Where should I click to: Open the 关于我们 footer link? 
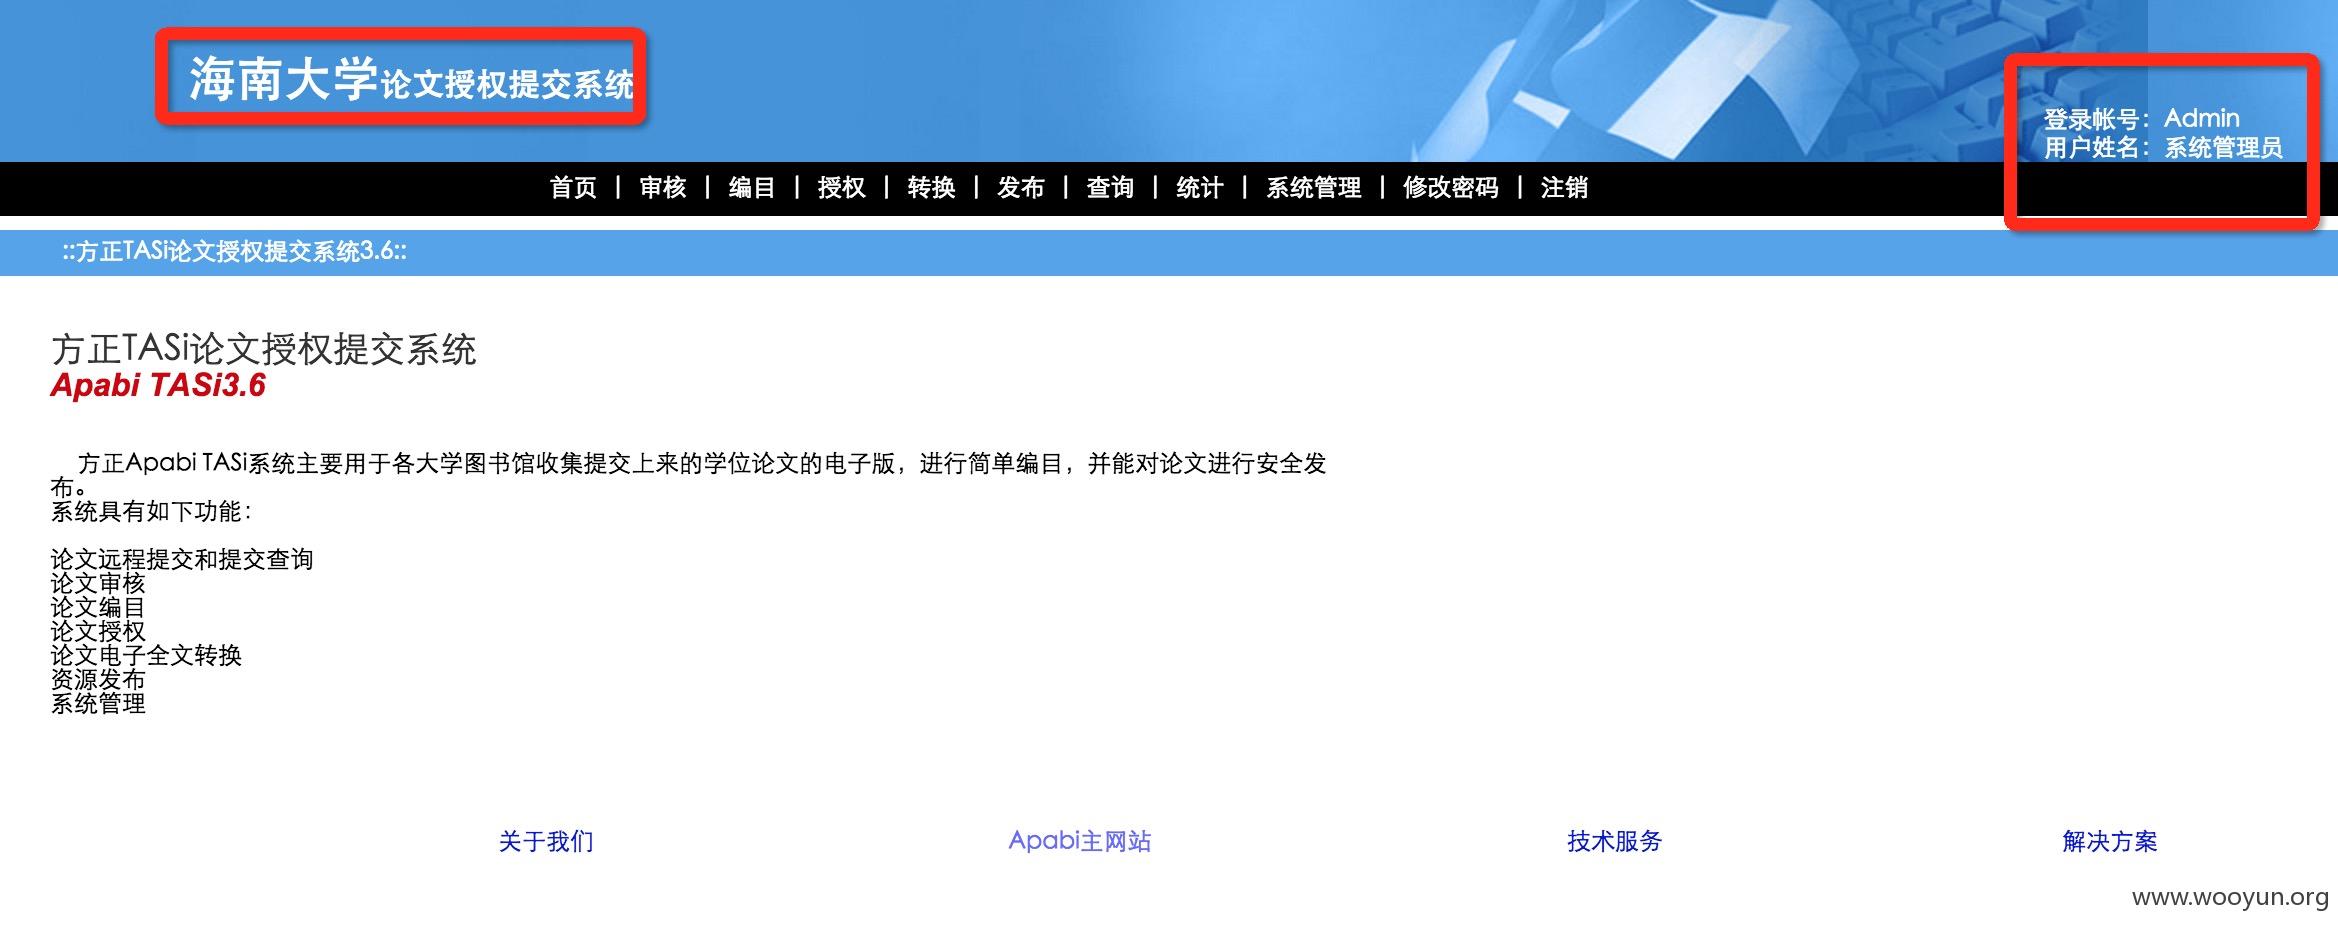point(546,842)
